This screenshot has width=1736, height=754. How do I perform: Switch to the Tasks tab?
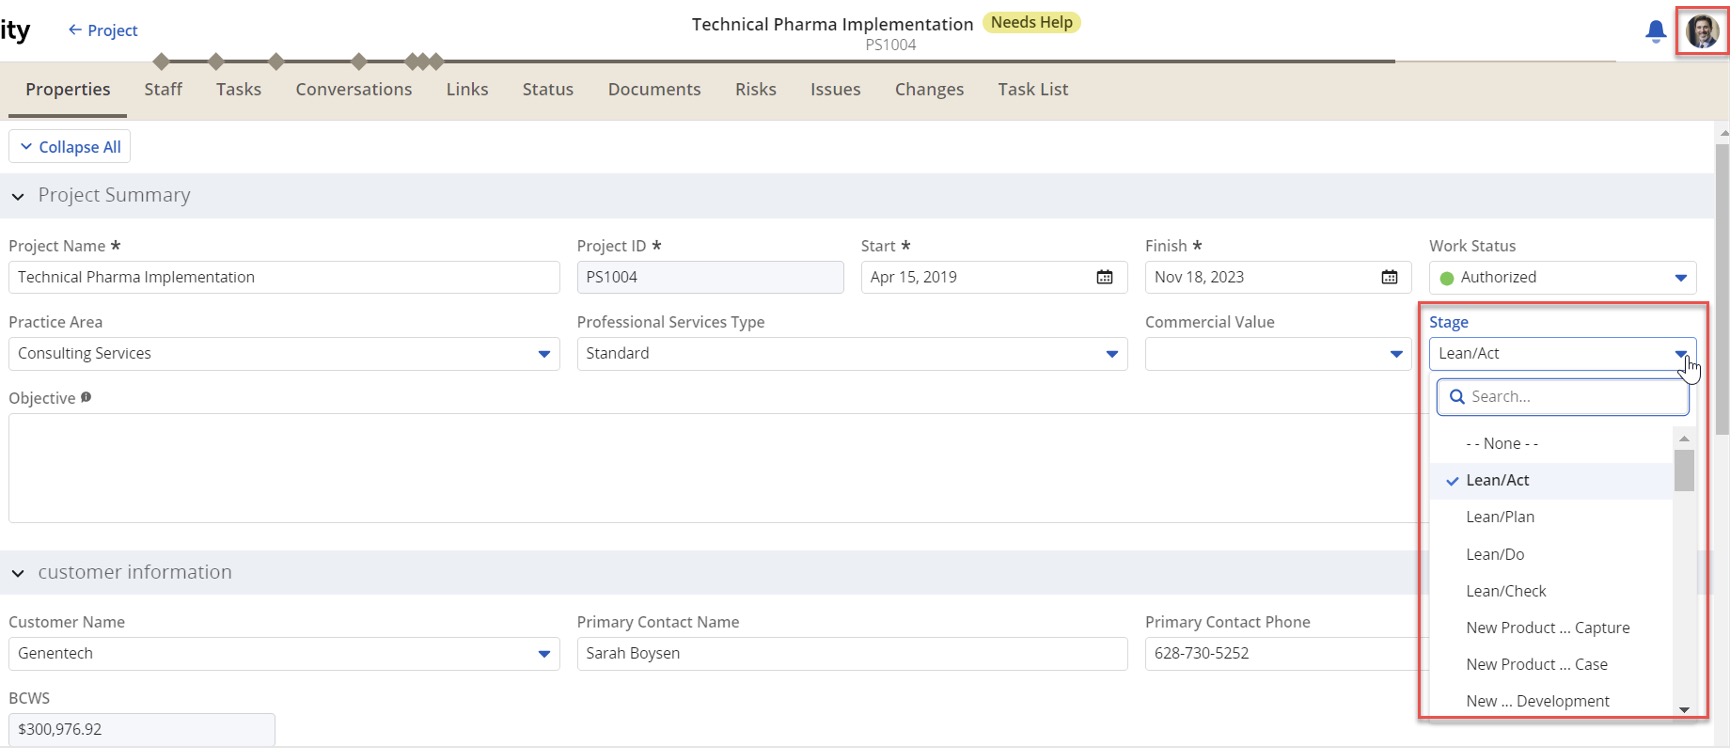(240, 90)
